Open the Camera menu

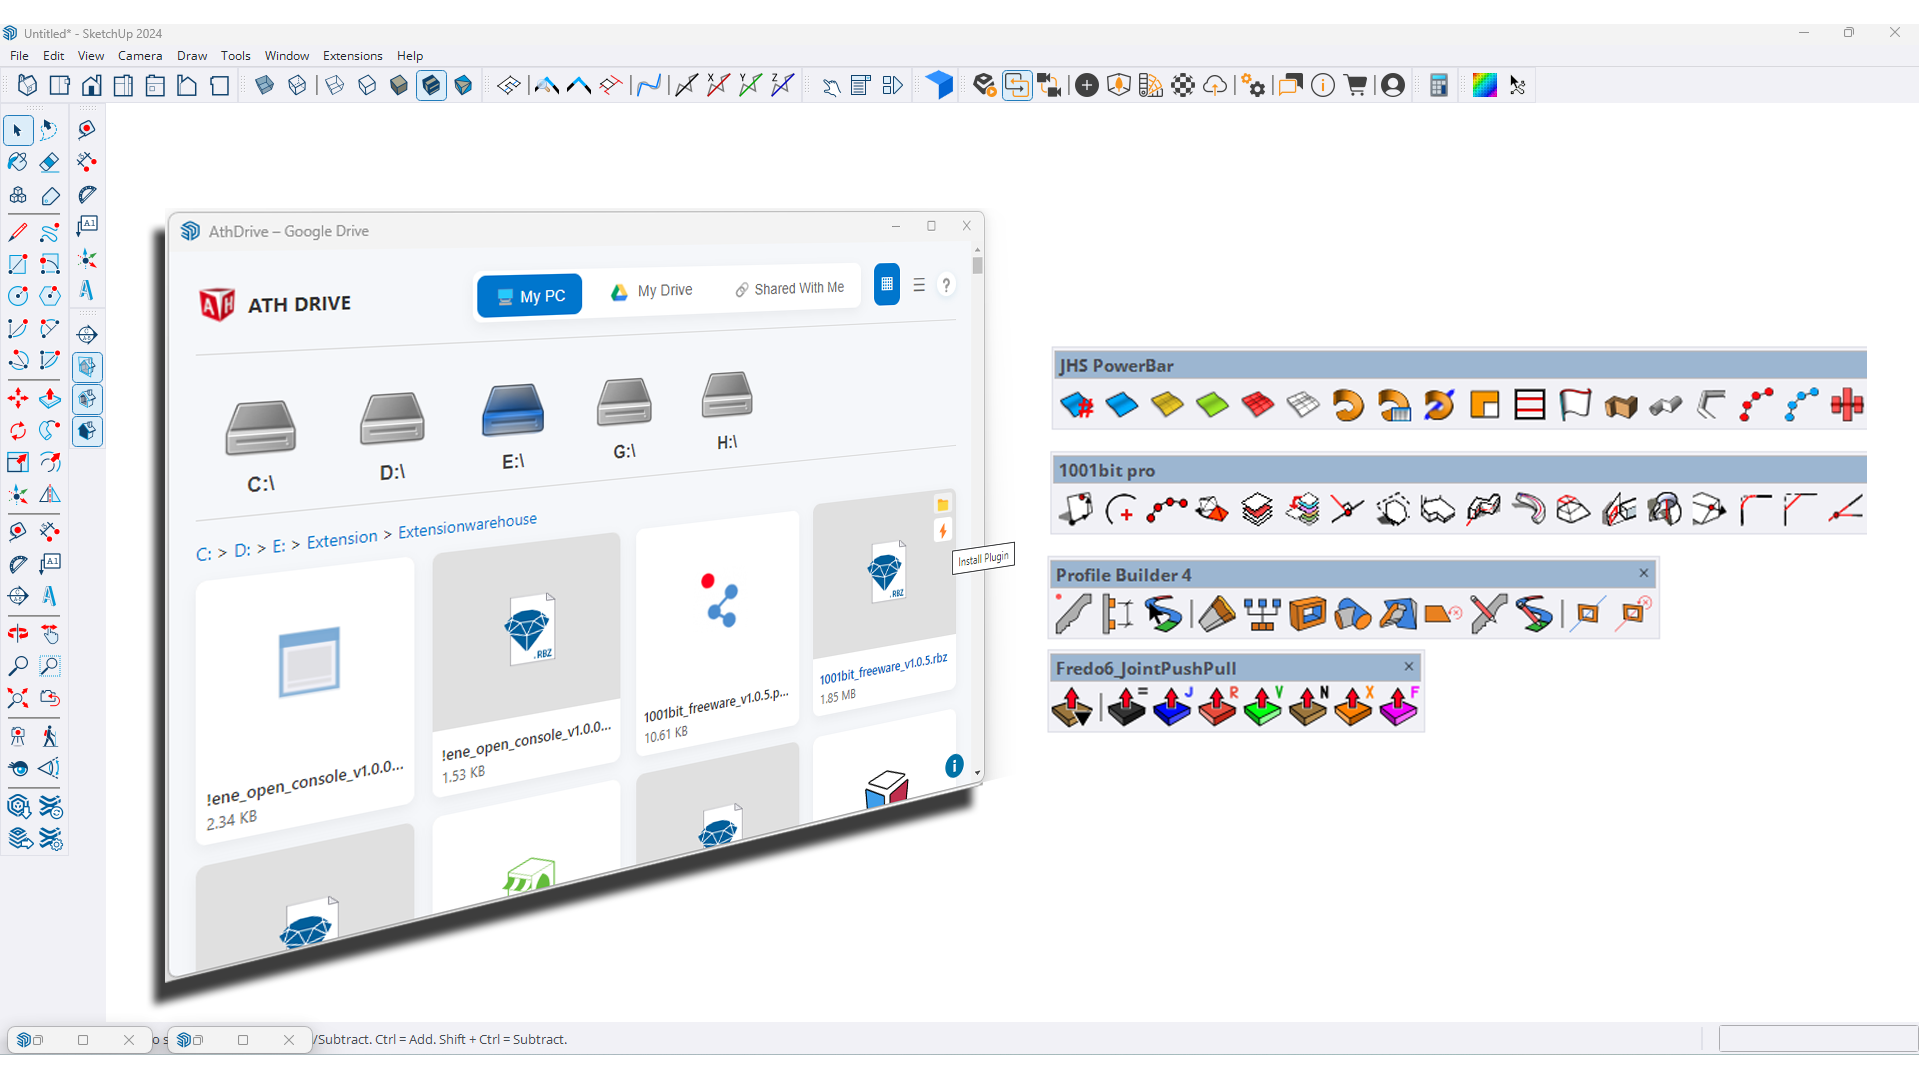(140, 56)
